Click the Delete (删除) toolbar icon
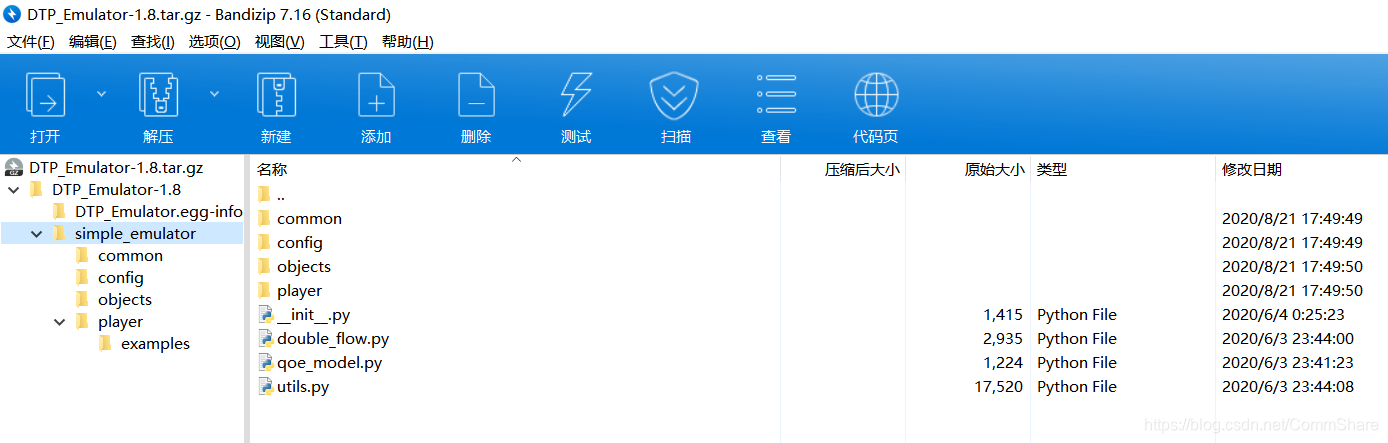The width and height of the screenshot is (1388, 443). point(476,95)
